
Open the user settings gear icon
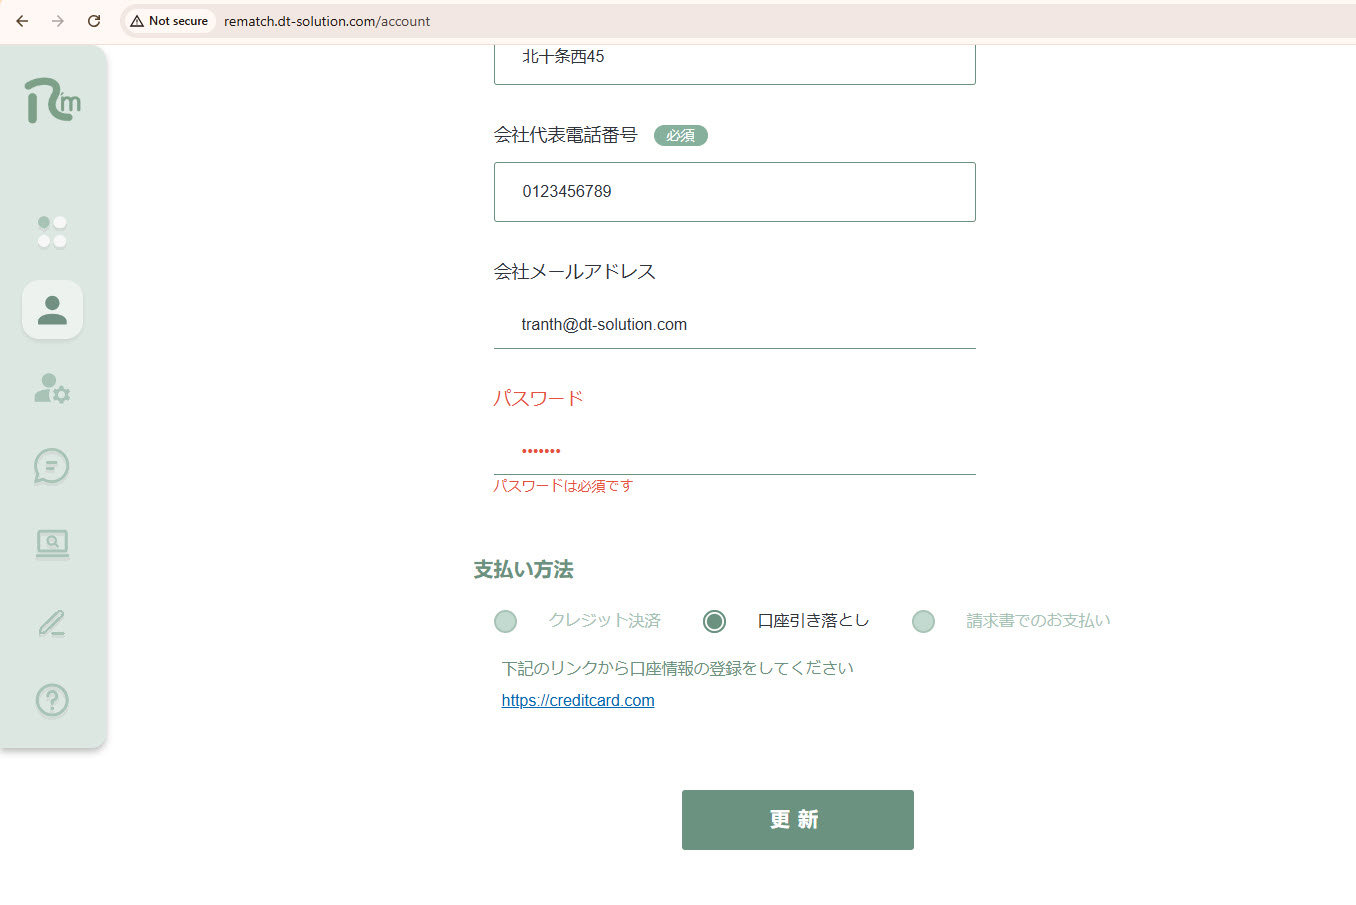(52, 388)
